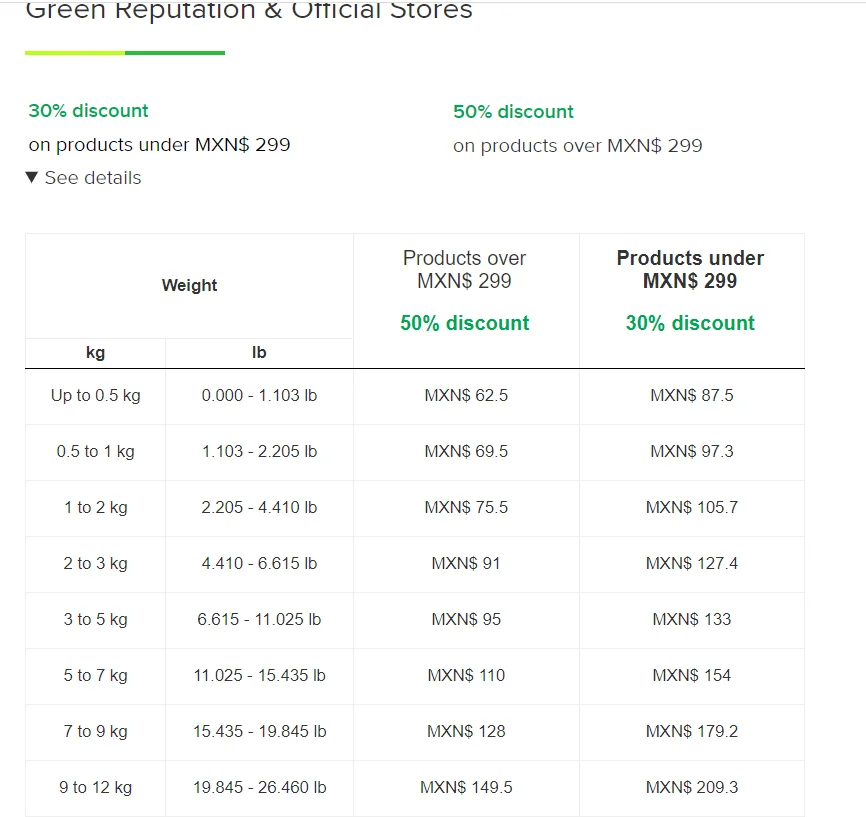The height and width of the screenshot is (817, 866).
Task: Click the MXN$ 154 price cell
Action: (x=692, y=676)
